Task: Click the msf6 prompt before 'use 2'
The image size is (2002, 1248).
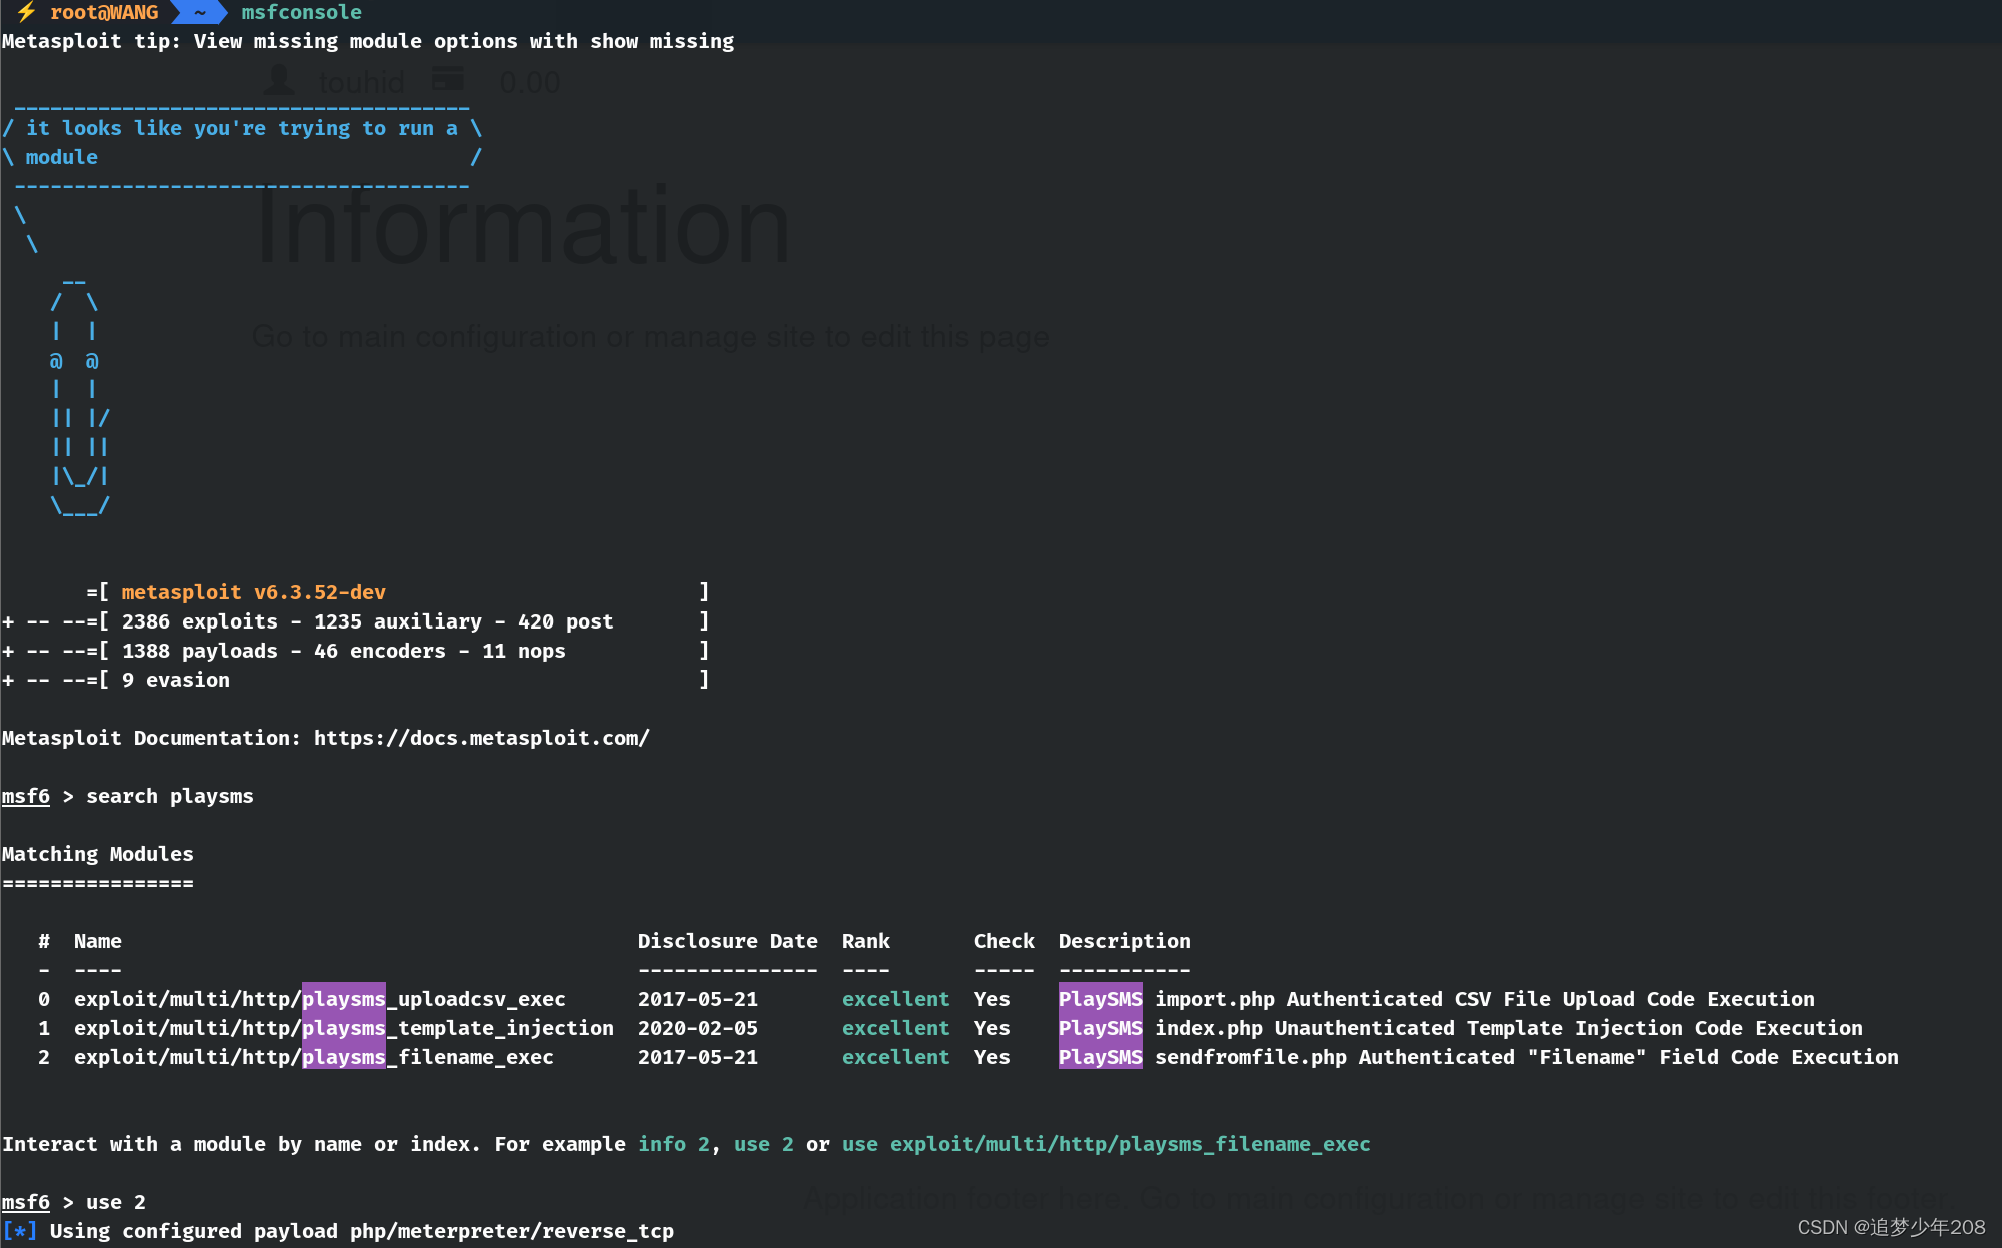Action: pos(26,1202)
